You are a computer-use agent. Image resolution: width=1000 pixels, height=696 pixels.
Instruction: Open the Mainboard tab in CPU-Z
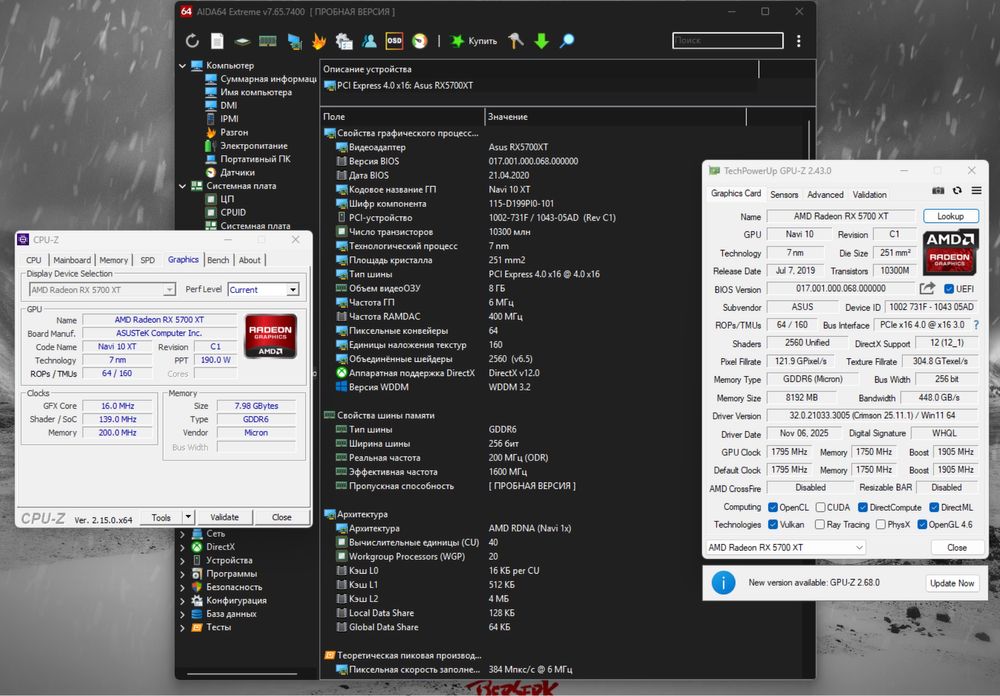pos(72,260)
